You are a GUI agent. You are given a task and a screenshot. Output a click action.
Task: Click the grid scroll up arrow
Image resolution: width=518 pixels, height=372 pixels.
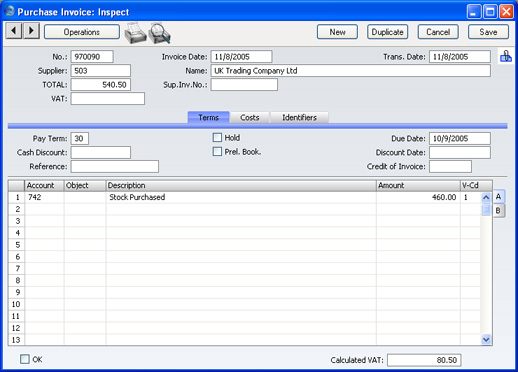point(486,198)
